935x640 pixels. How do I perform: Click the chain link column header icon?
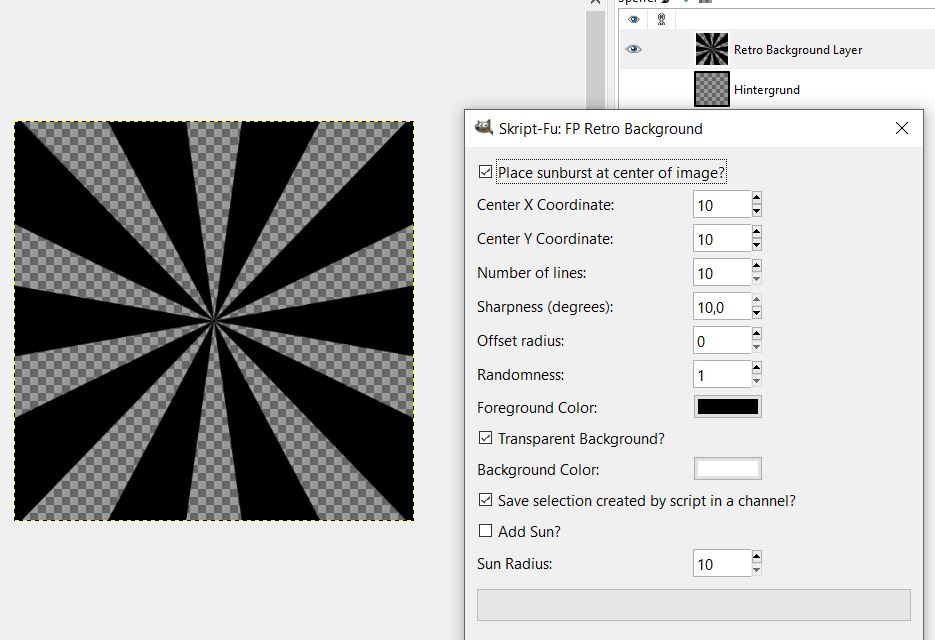click(x=661, y=19)
